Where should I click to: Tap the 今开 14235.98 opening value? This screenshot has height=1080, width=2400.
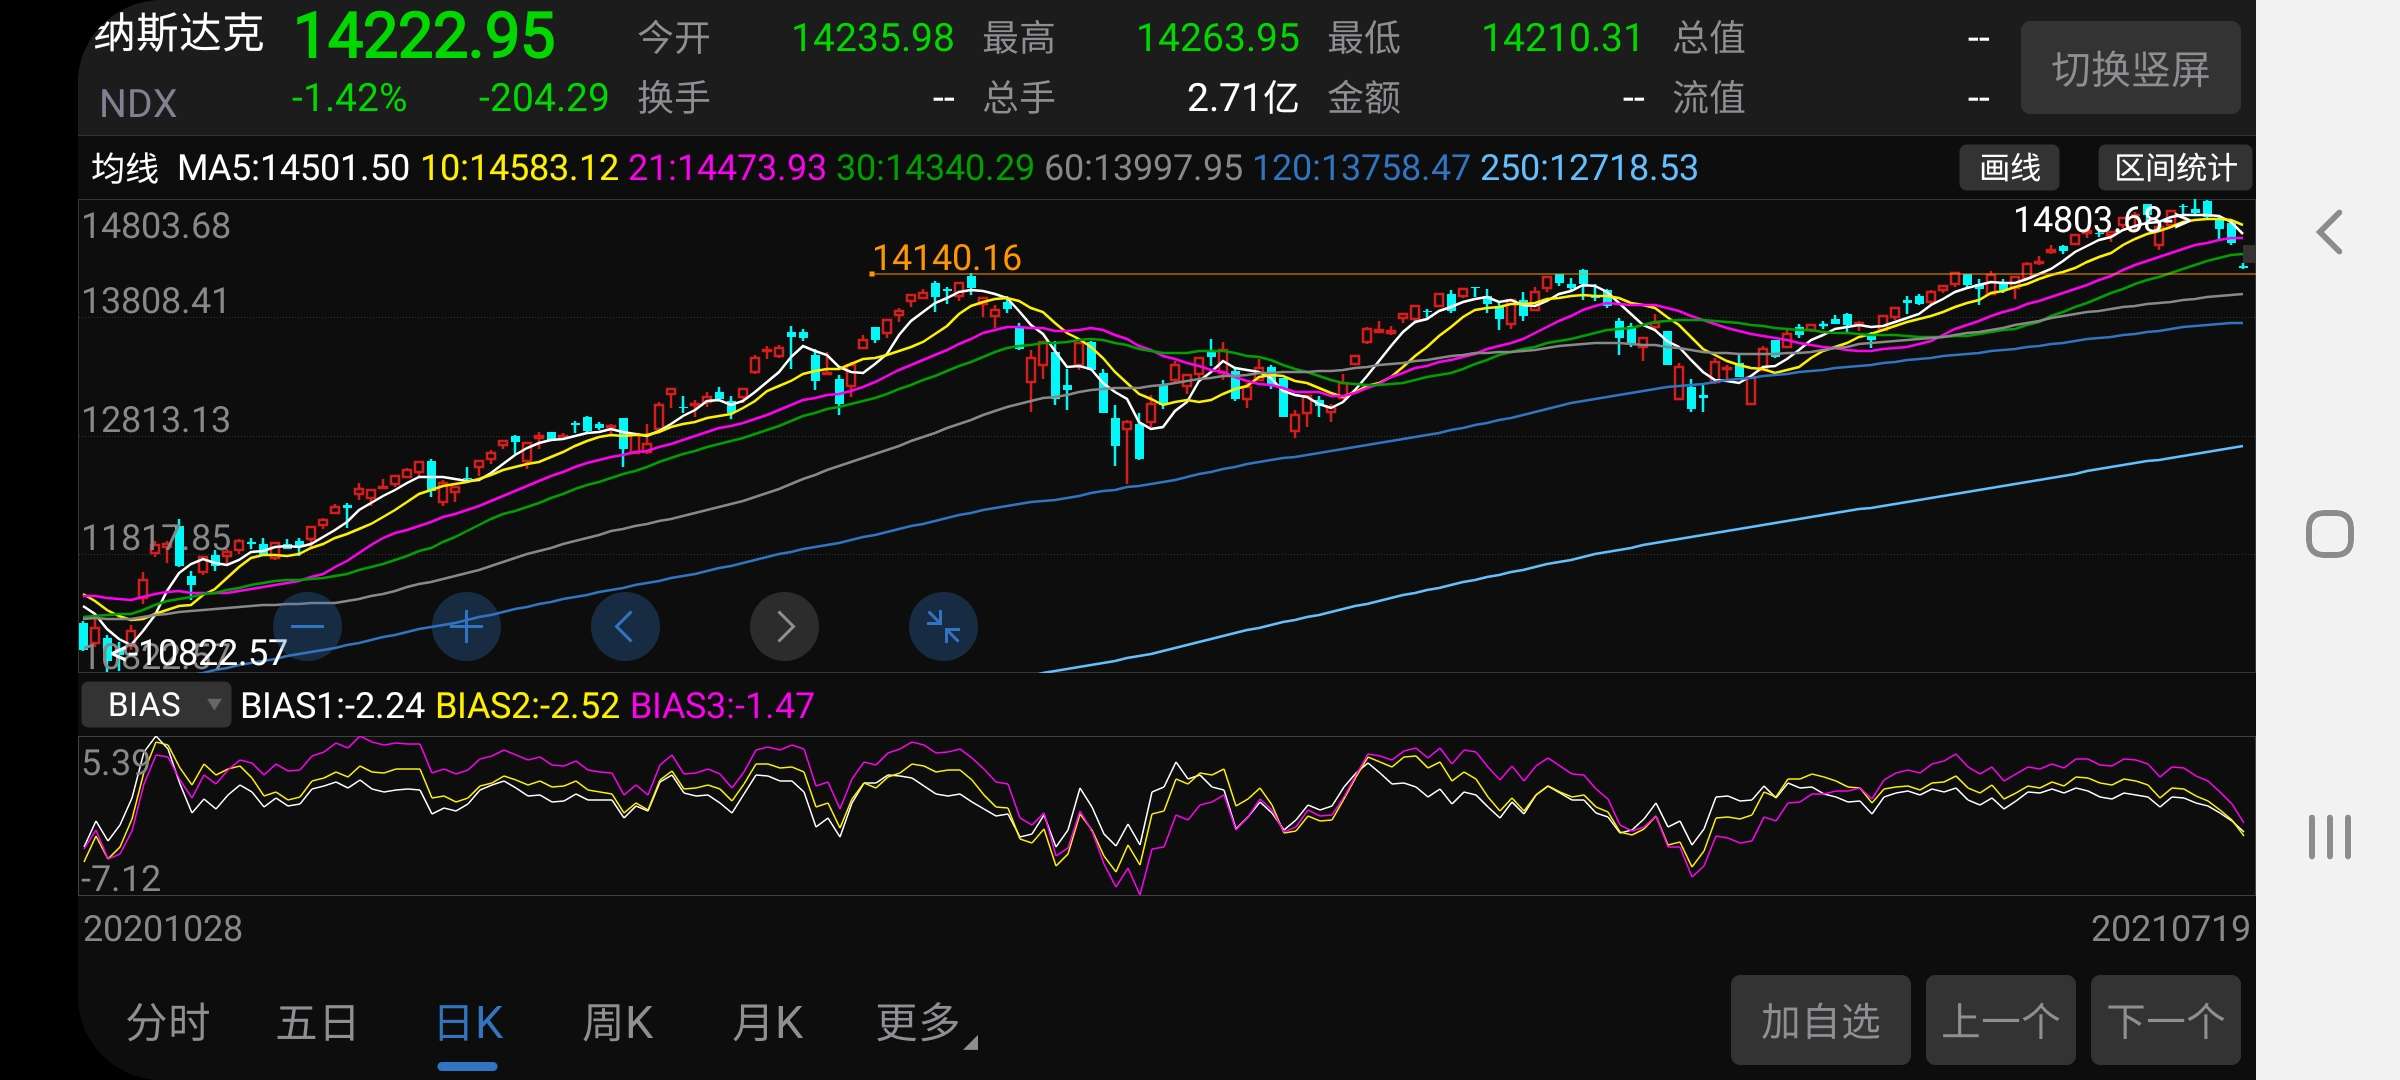[x=873, y=38]
